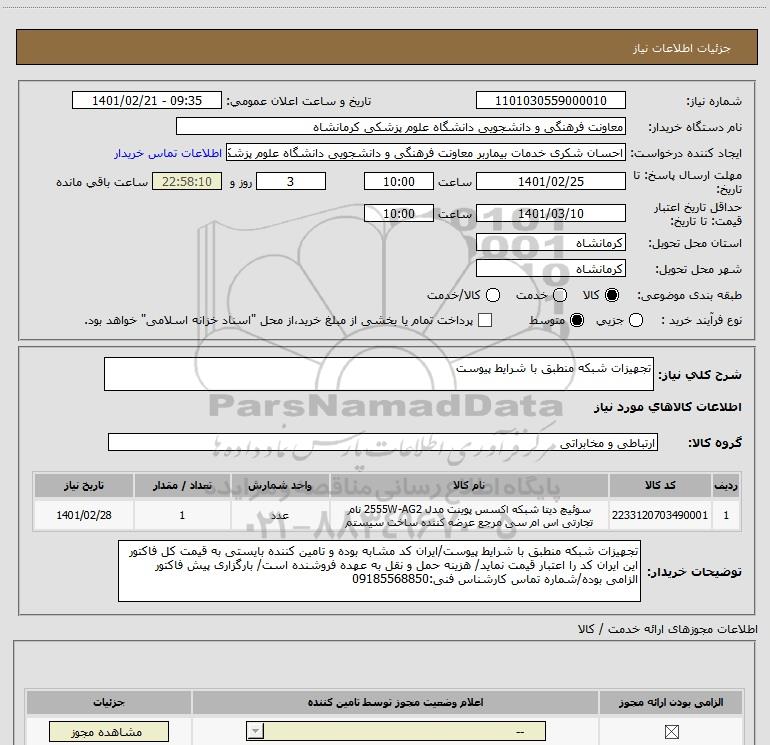The height and width of the screenshot is (745, 770).
Task: Toggle the الزامی بودن ارائه مجوز checkbox
Action: click(671, 732)
